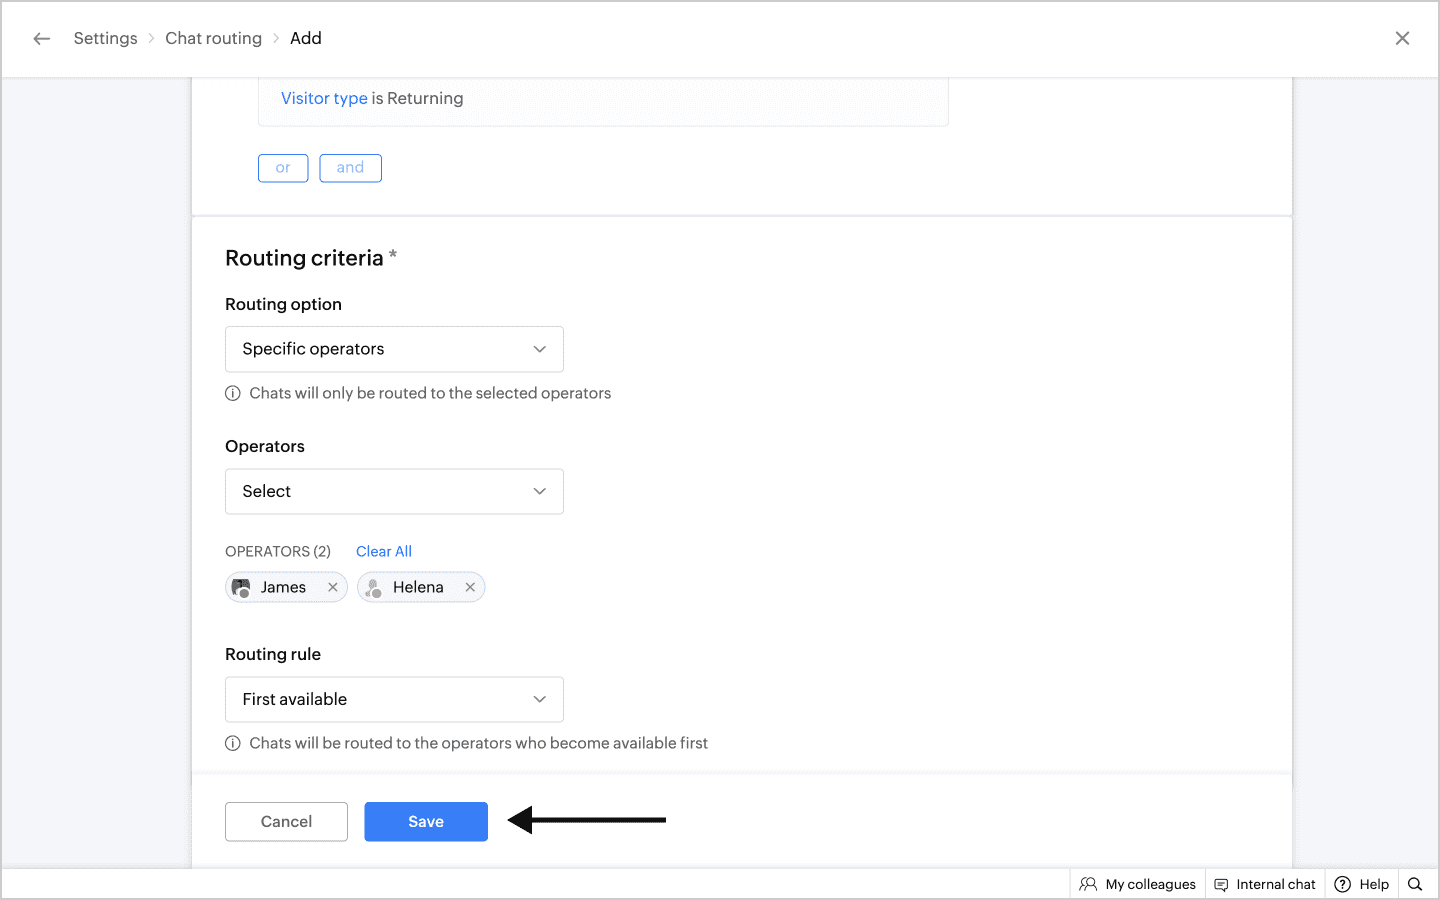Image resolution: width=1440 pixels, height=900 pixels.
Task: Click the search magnifier icon
Action: click(x=1415, y=884)
